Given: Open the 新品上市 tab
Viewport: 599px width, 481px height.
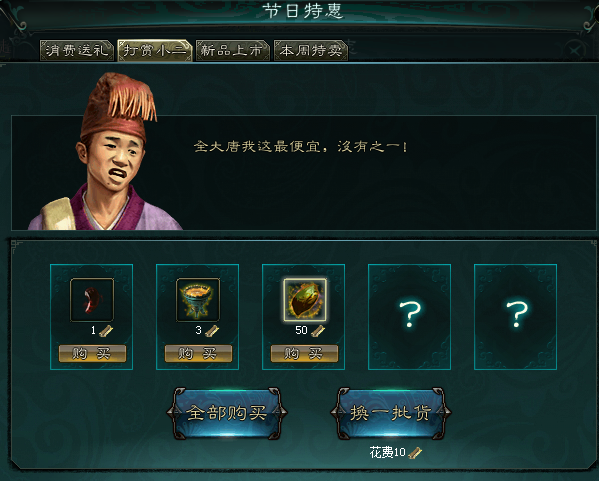Looking at the screenshot, I should (232, 50).
